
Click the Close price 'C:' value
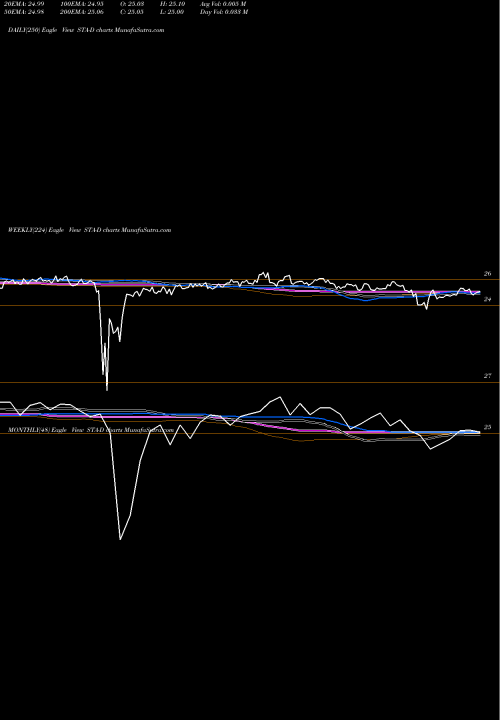click(x=132, y=12)
